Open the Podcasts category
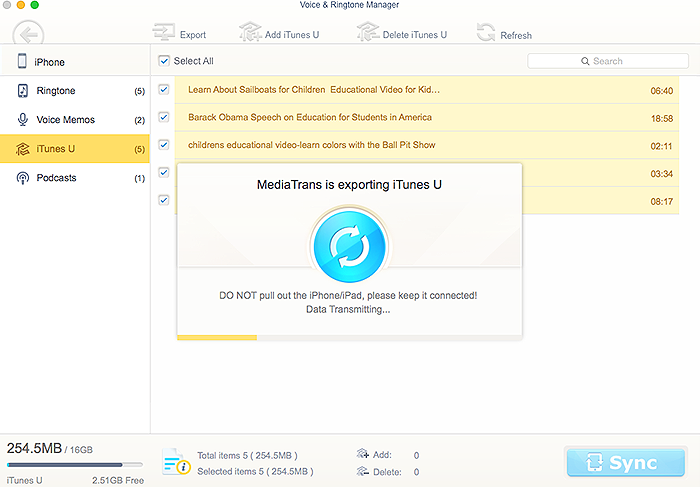This screenshot has height=487, width=700. tap(75, 178)
